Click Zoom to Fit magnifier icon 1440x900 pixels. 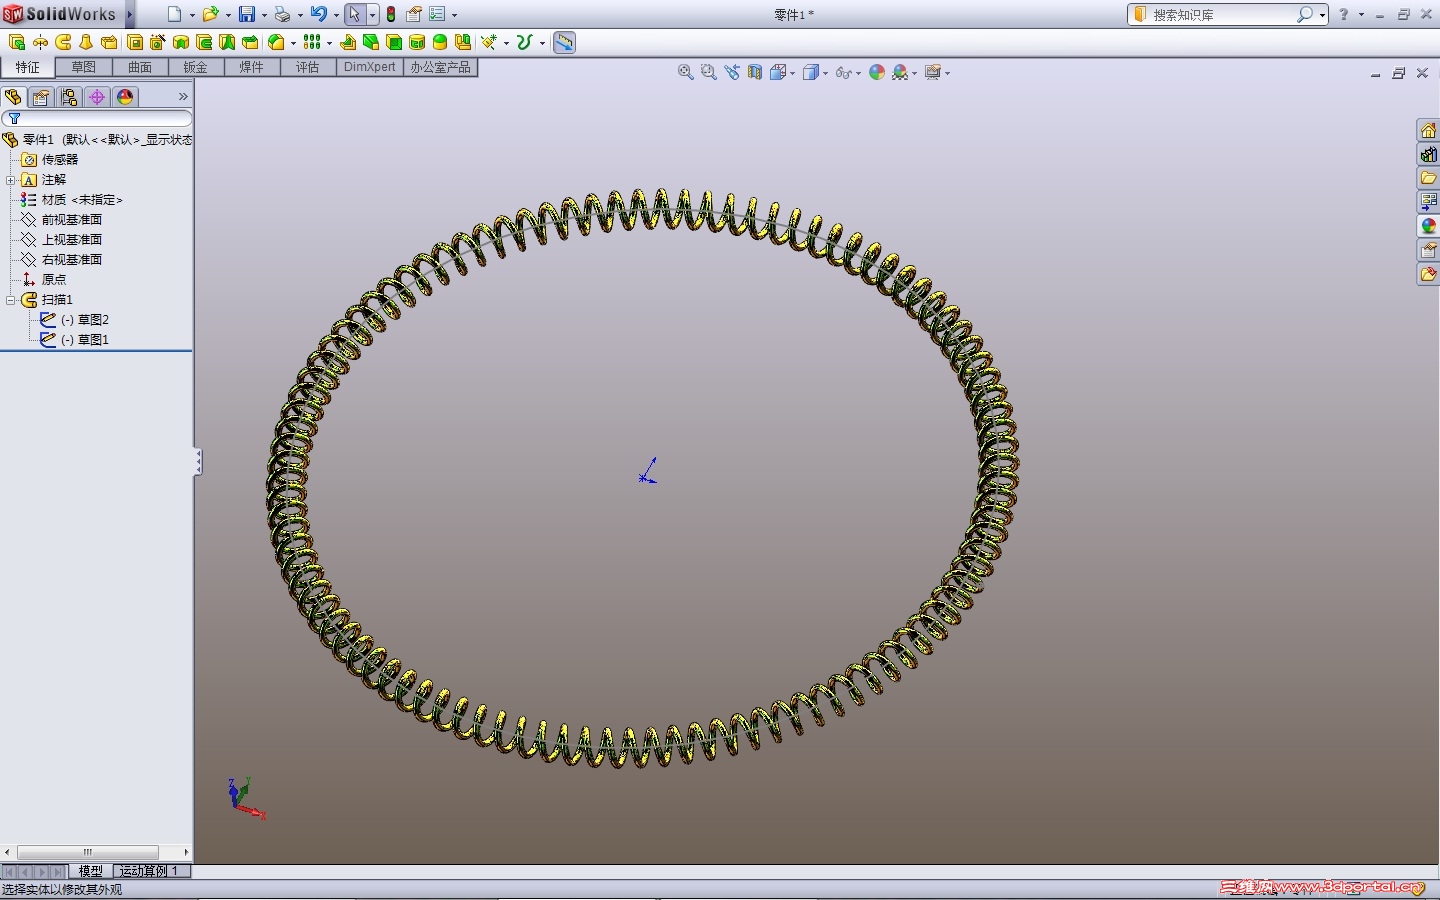[686, 72]
